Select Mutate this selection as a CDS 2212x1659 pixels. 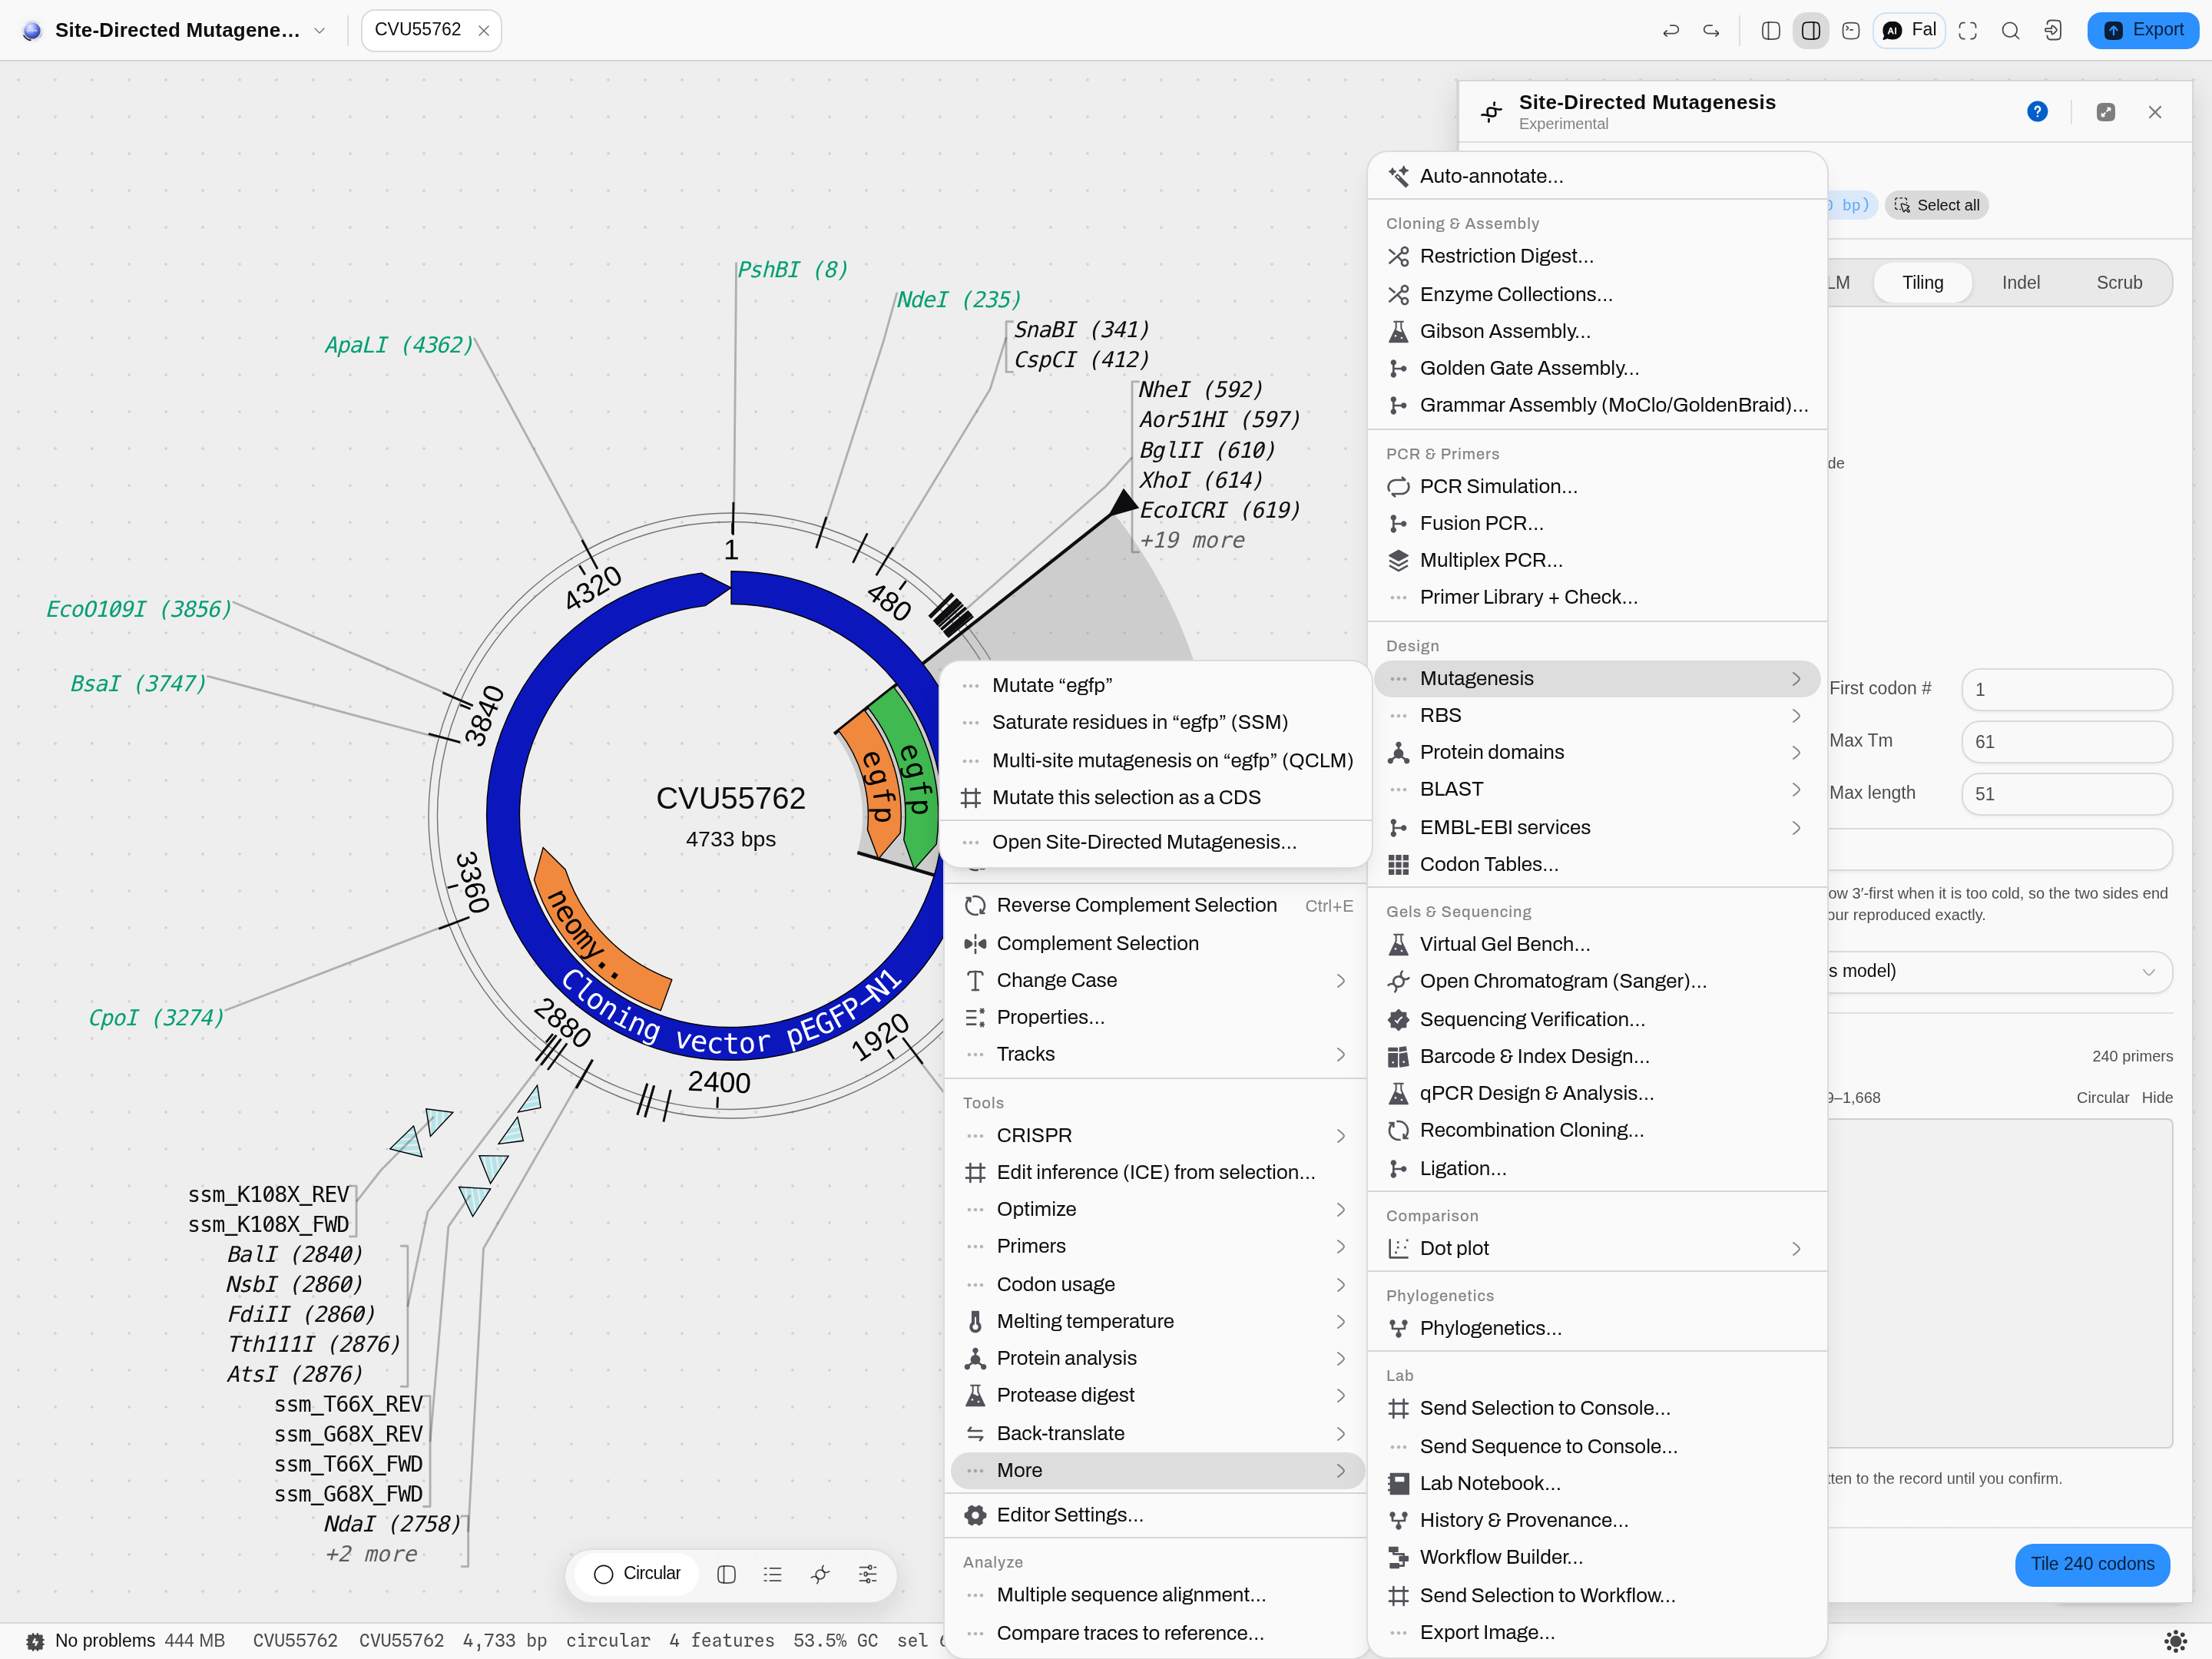(x=1155, y=797)
